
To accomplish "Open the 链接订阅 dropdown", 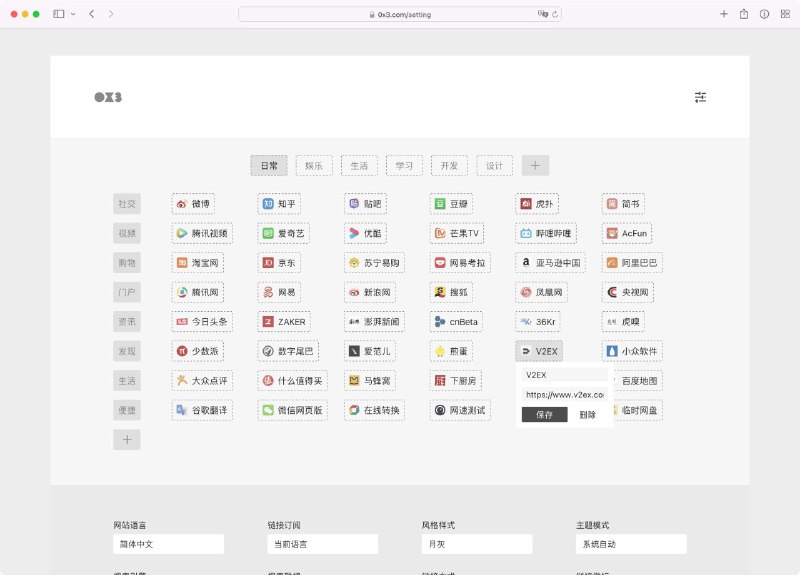I will pos(322,544).
